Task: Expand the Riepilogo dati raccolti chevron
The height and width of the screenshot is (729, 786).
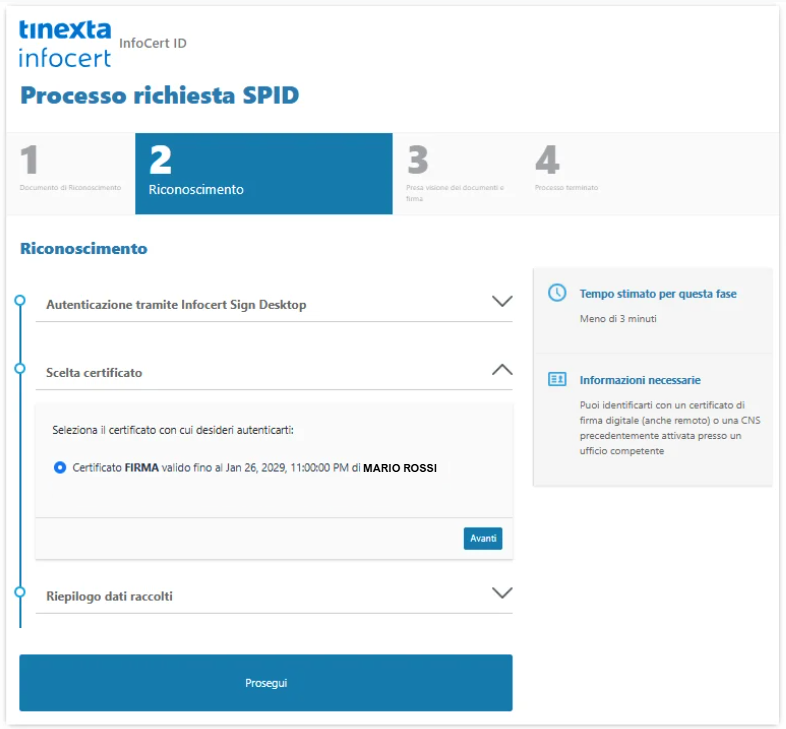Action: (x=502, y=593)
